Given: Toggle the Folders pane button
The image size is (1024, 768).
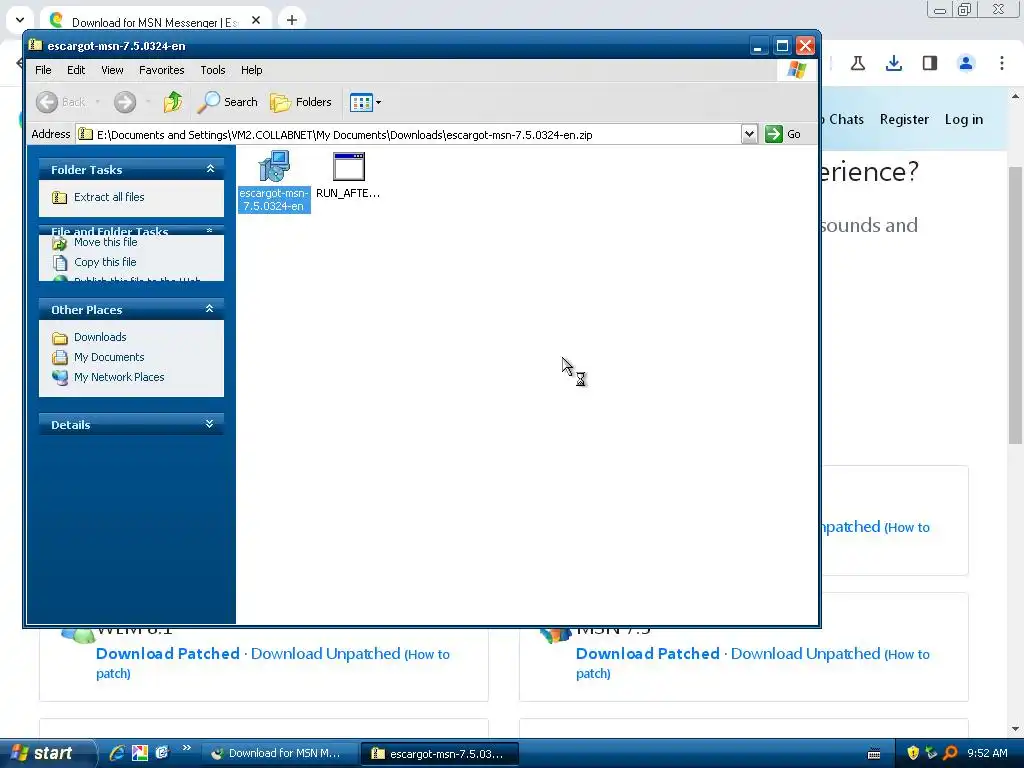Looking at the screenshot, I should tap(301, 102).
